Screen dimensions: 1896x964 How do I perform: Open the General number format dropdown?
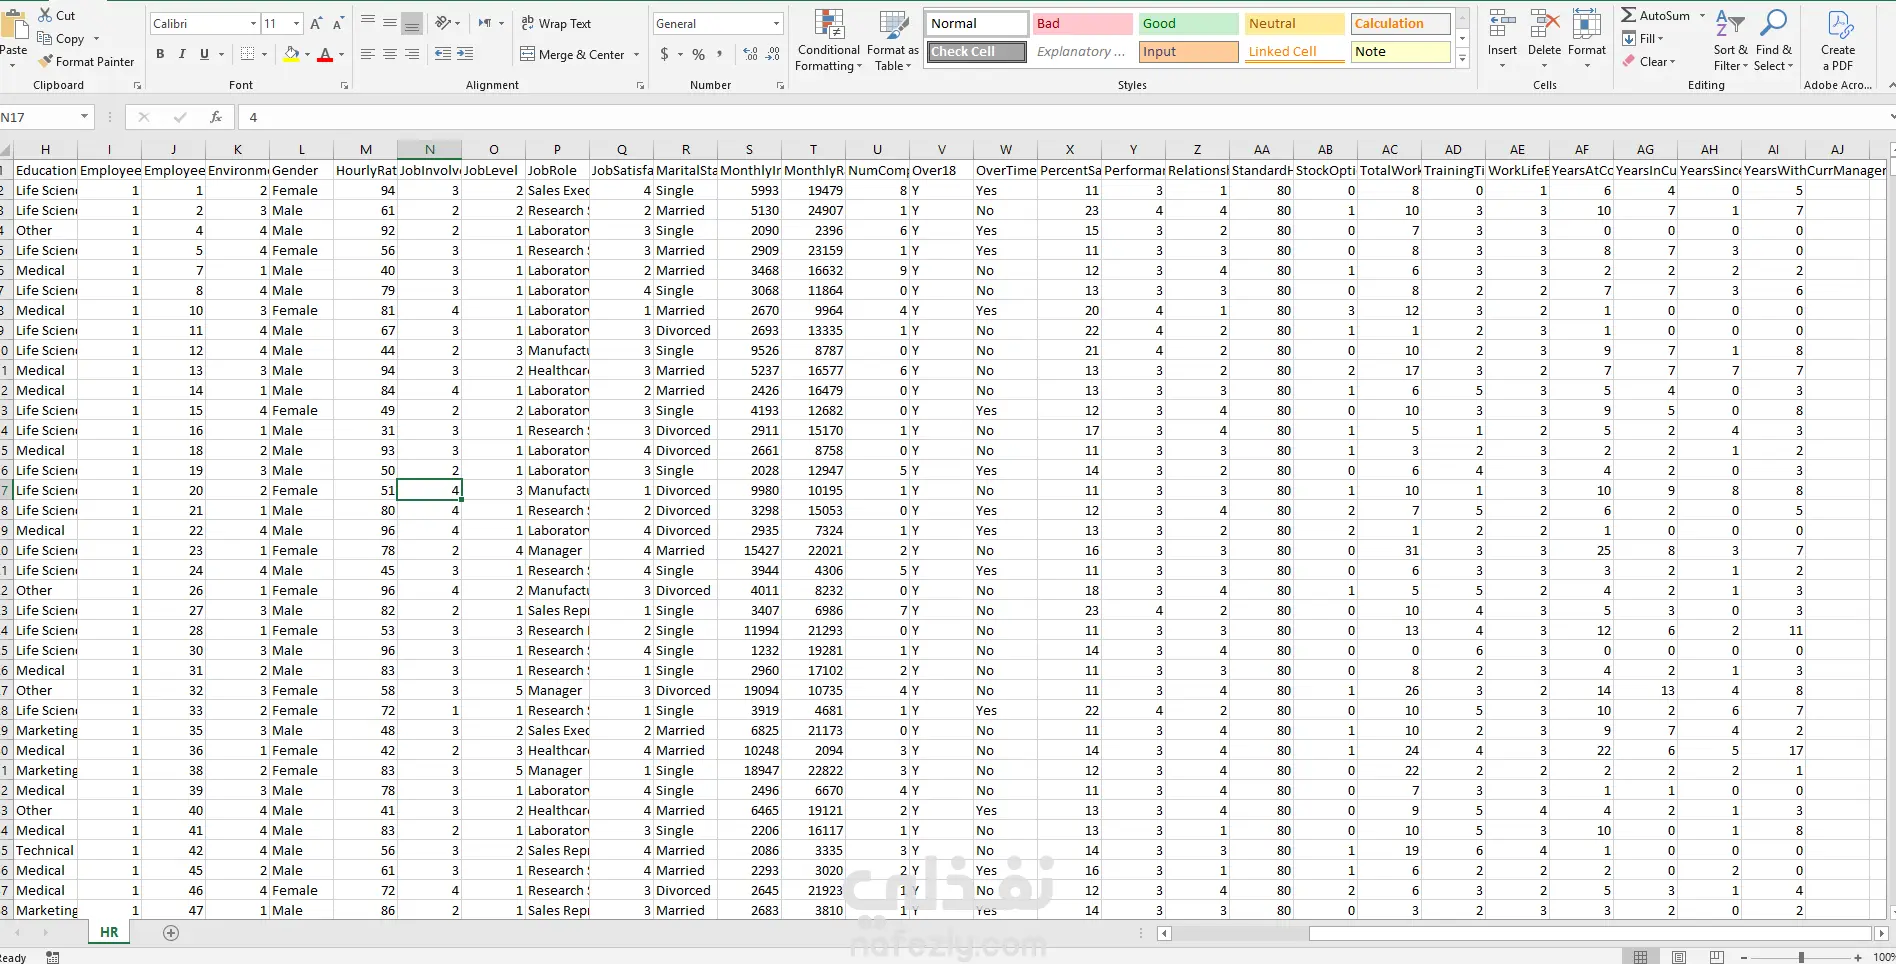click(776, 23)
